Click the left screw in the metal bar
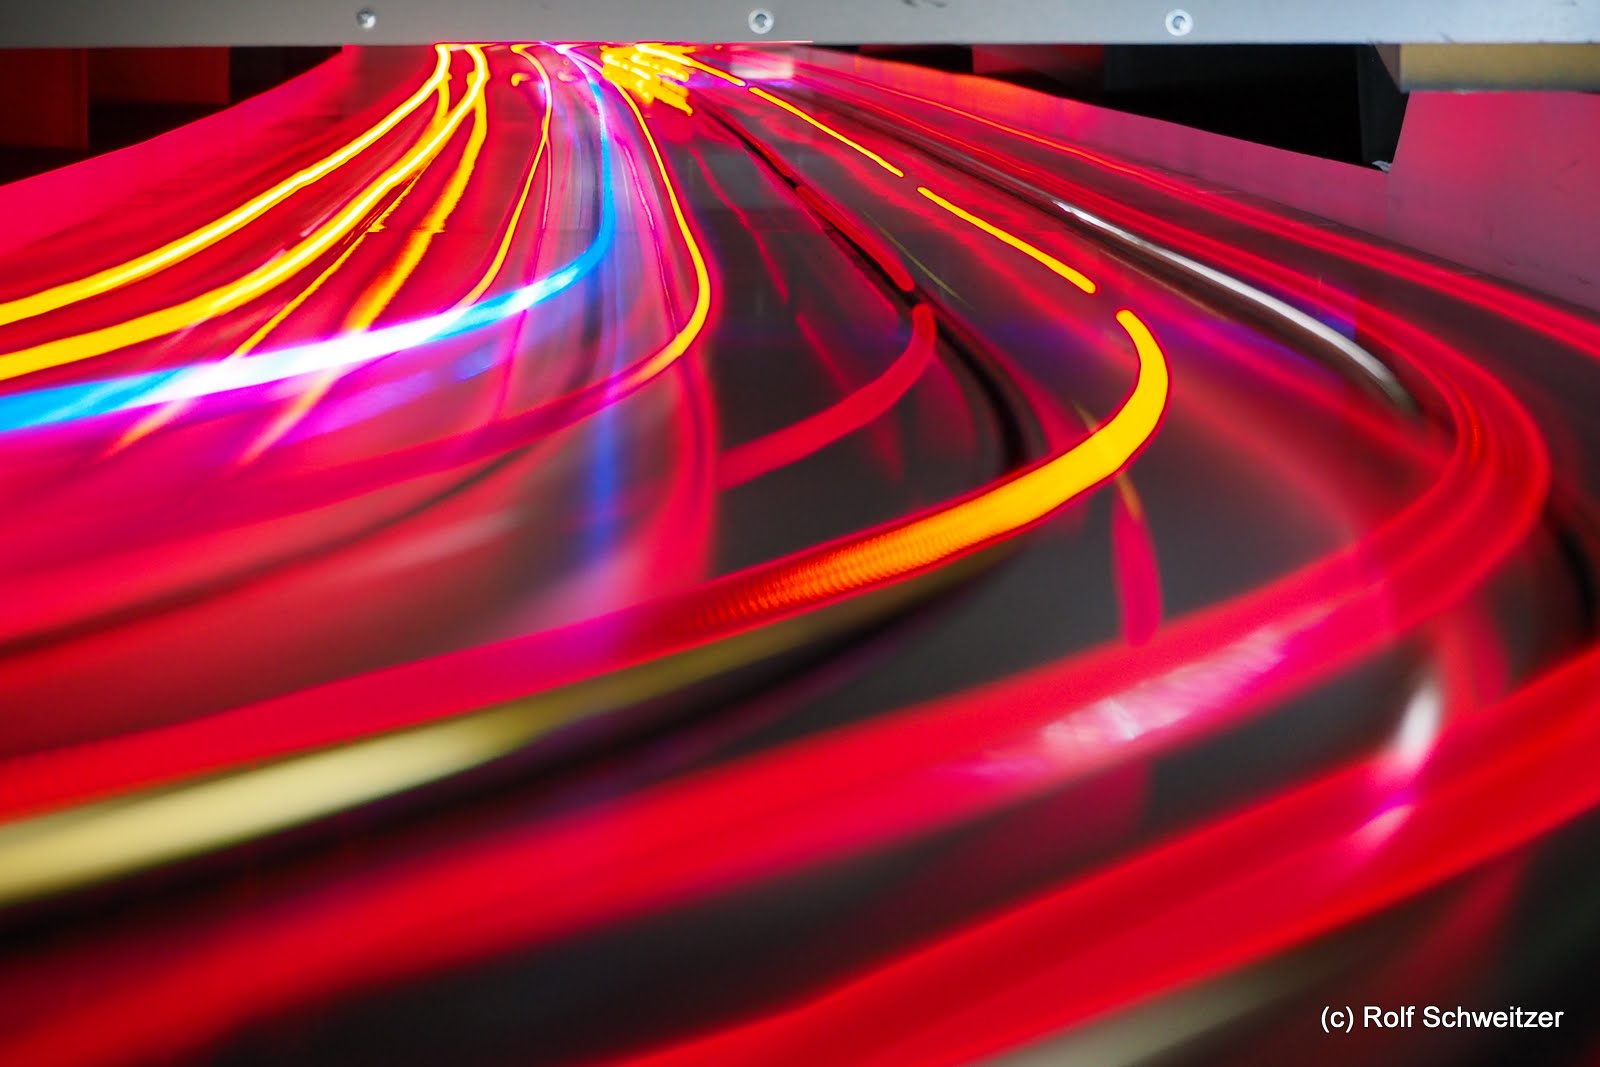Image resolution: width=1600 pixels, height=1067 pixels. 366,18
